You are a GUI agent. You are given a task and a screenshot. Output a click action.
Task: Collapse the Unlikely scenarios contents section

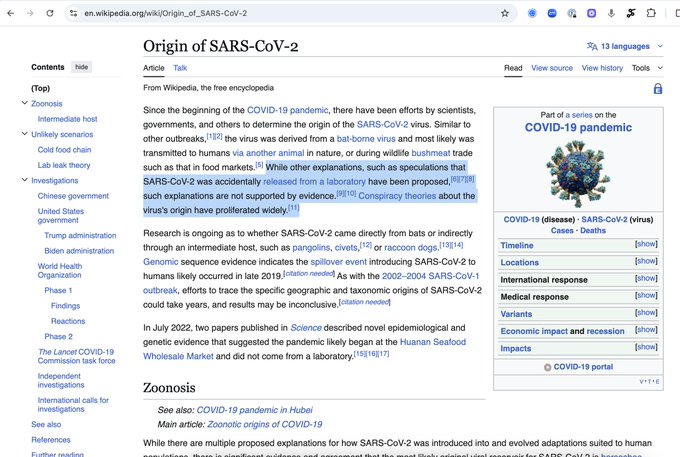pyautogui.click(x=24, y=134)
